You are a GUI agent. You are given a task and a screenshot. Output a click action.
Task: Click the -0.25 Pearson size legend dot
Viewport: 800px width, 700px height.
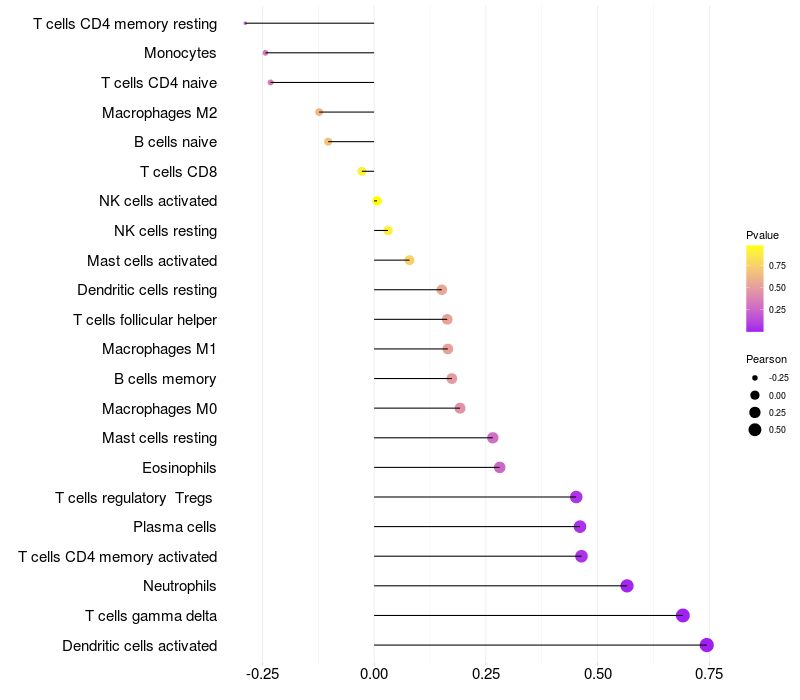[x=755, y=378]
